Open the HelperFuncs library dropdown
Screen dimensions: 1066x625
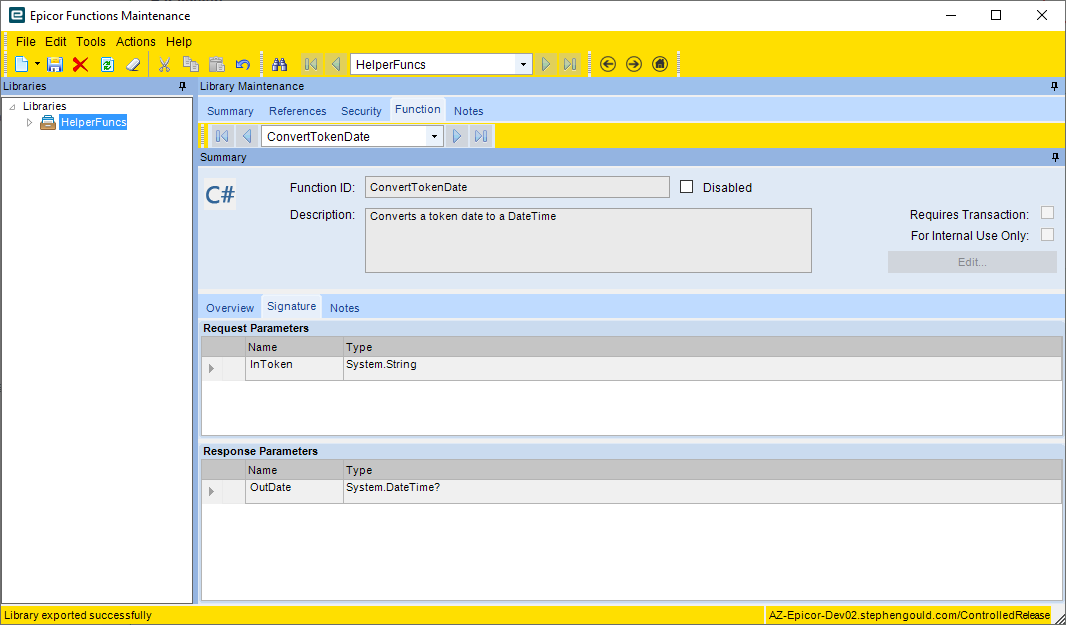[523, 65]
